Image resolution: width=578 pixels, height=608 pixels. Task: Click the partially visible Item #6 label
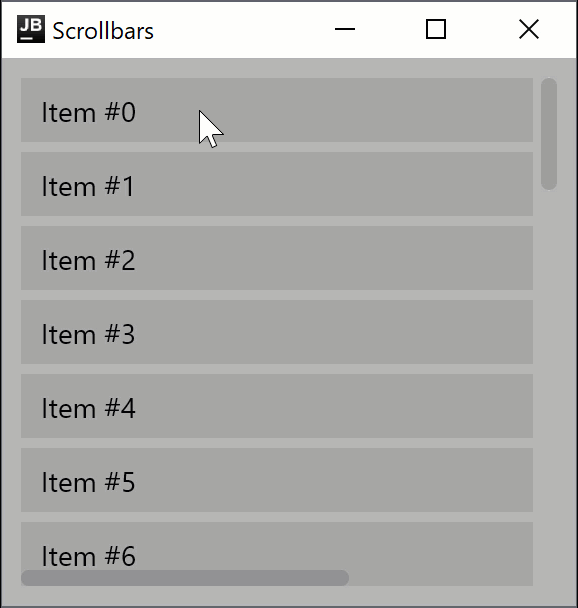[x=89, y=556]
